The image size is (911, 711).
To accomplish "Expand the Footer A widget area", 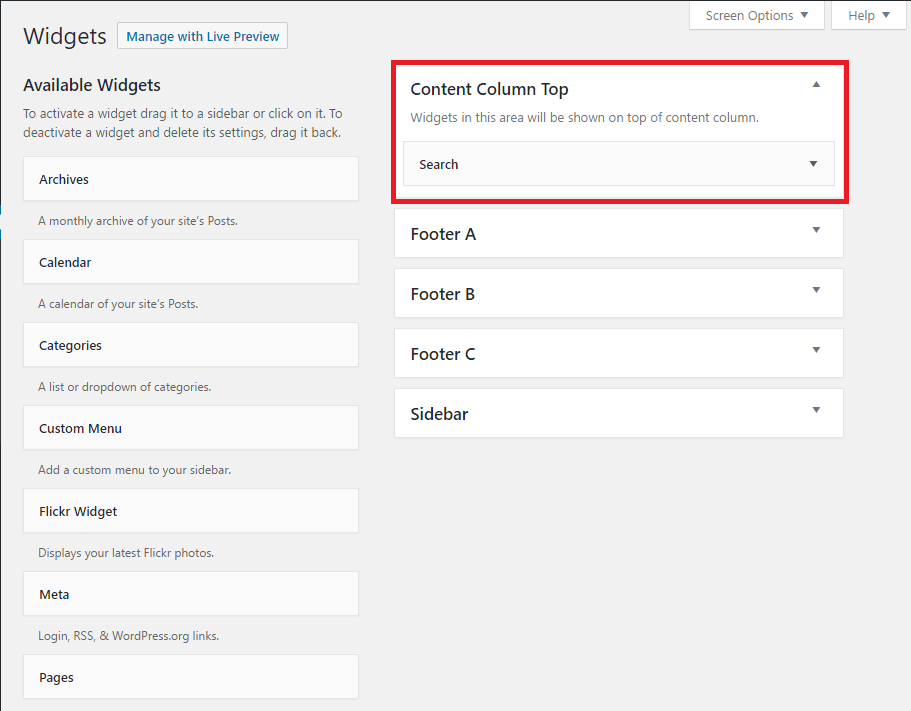I will click(816, 231).
